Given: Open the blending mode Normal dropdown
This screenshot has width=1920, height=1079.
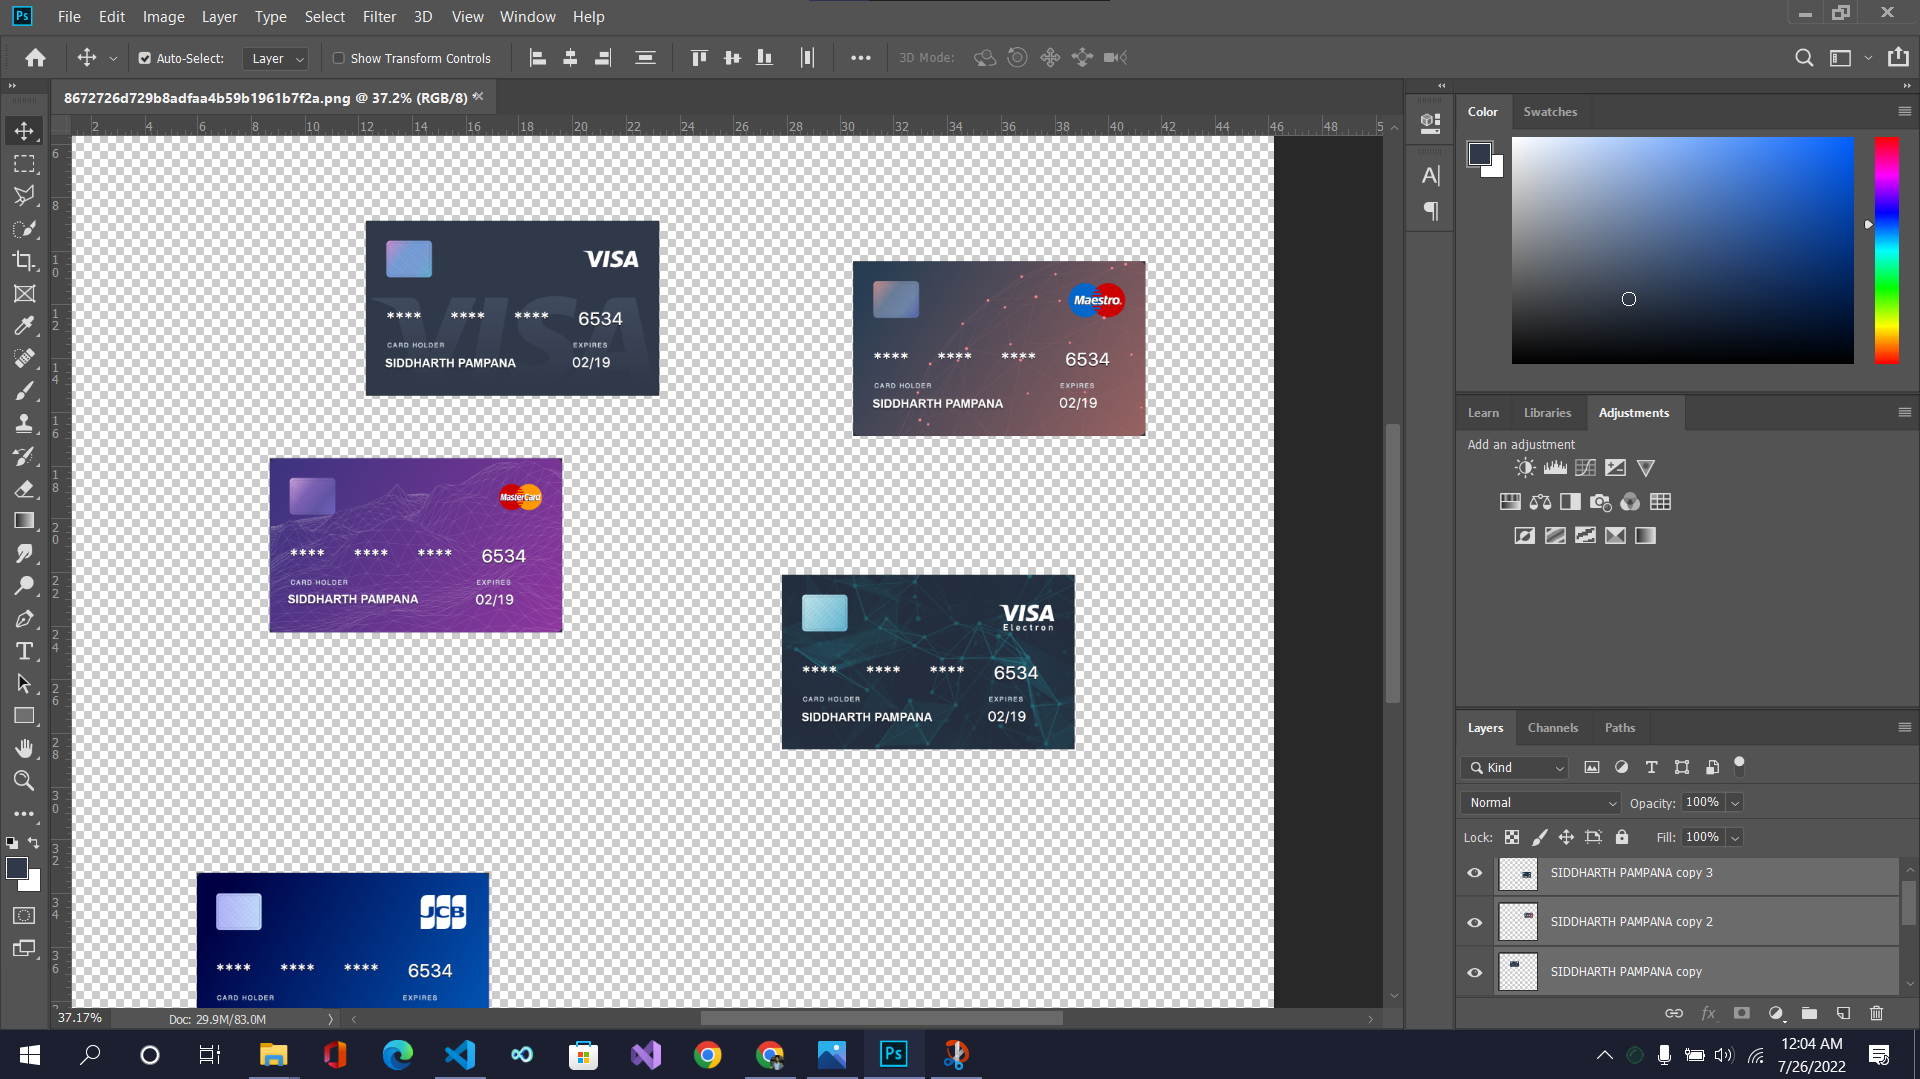Looking at the screenshot, I should coord(1539,802).
